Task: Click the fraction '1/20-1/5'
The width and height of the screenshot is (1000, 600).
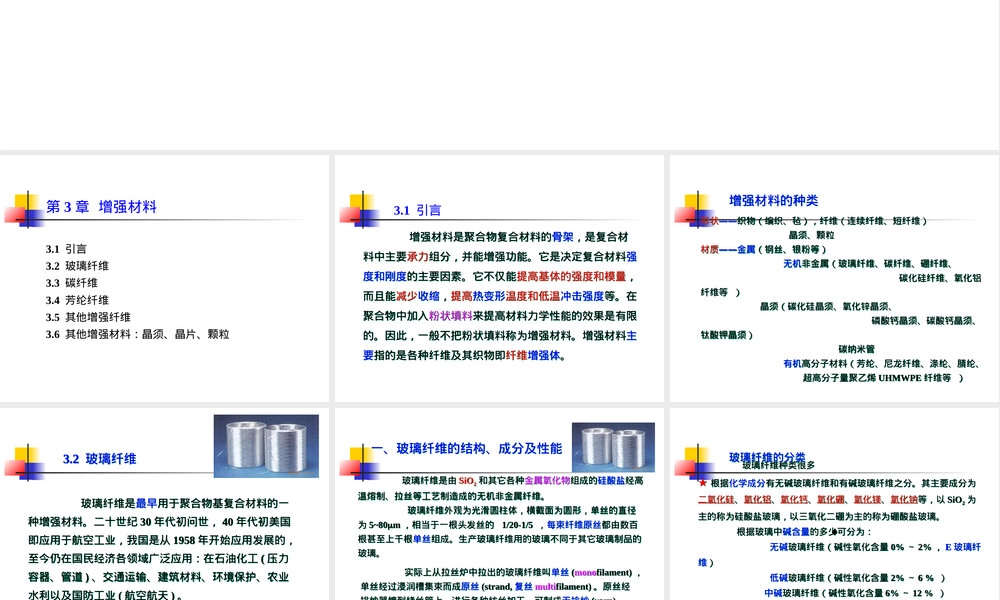Action: tap(517, 525)
